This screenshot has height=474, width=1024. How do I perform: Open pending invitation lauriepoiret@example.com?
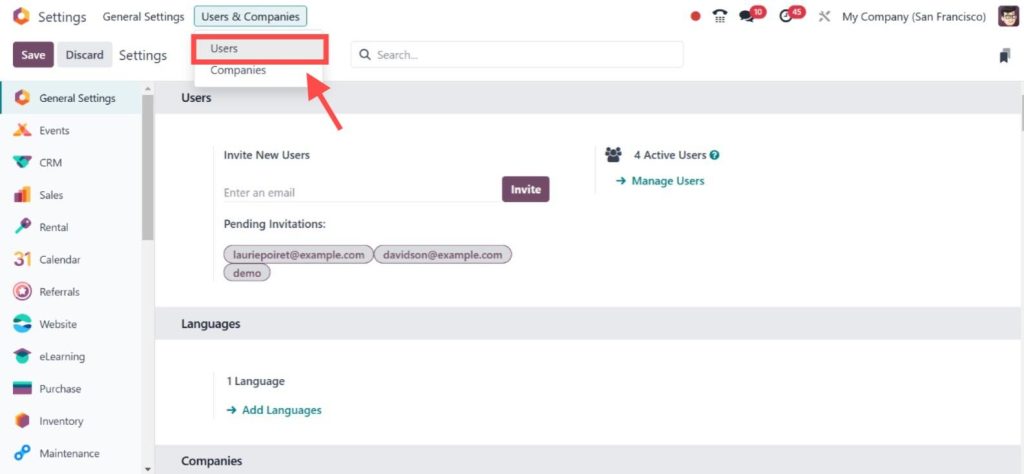coord(298,255)
